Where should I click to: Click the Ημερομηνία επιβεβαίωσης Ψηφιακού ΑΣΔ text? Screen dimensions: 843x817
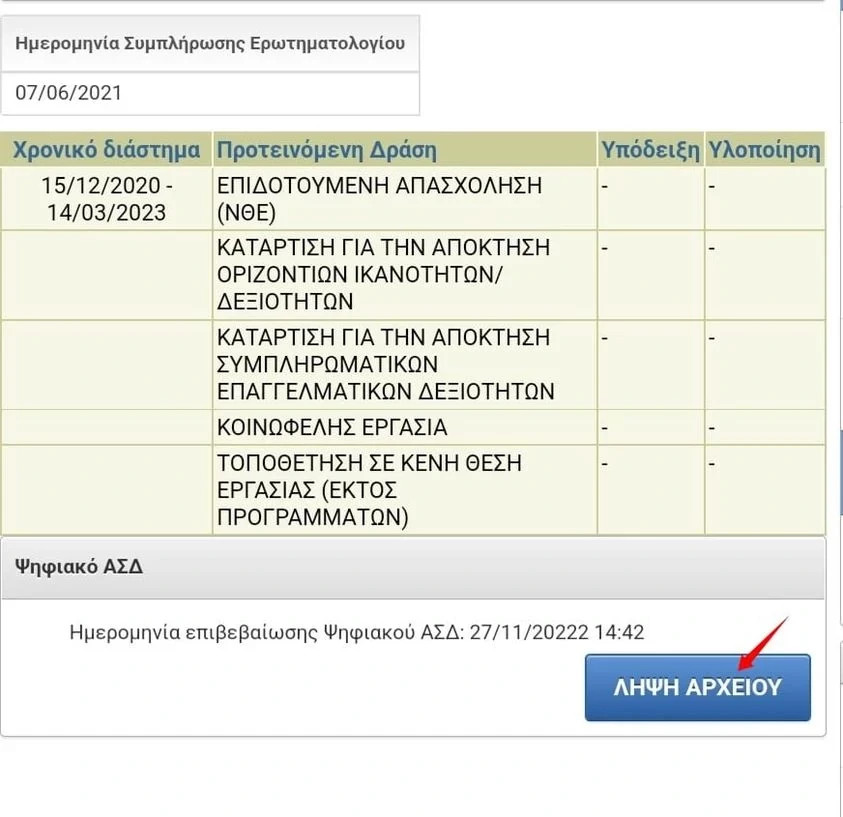click(x=357, y=632)
